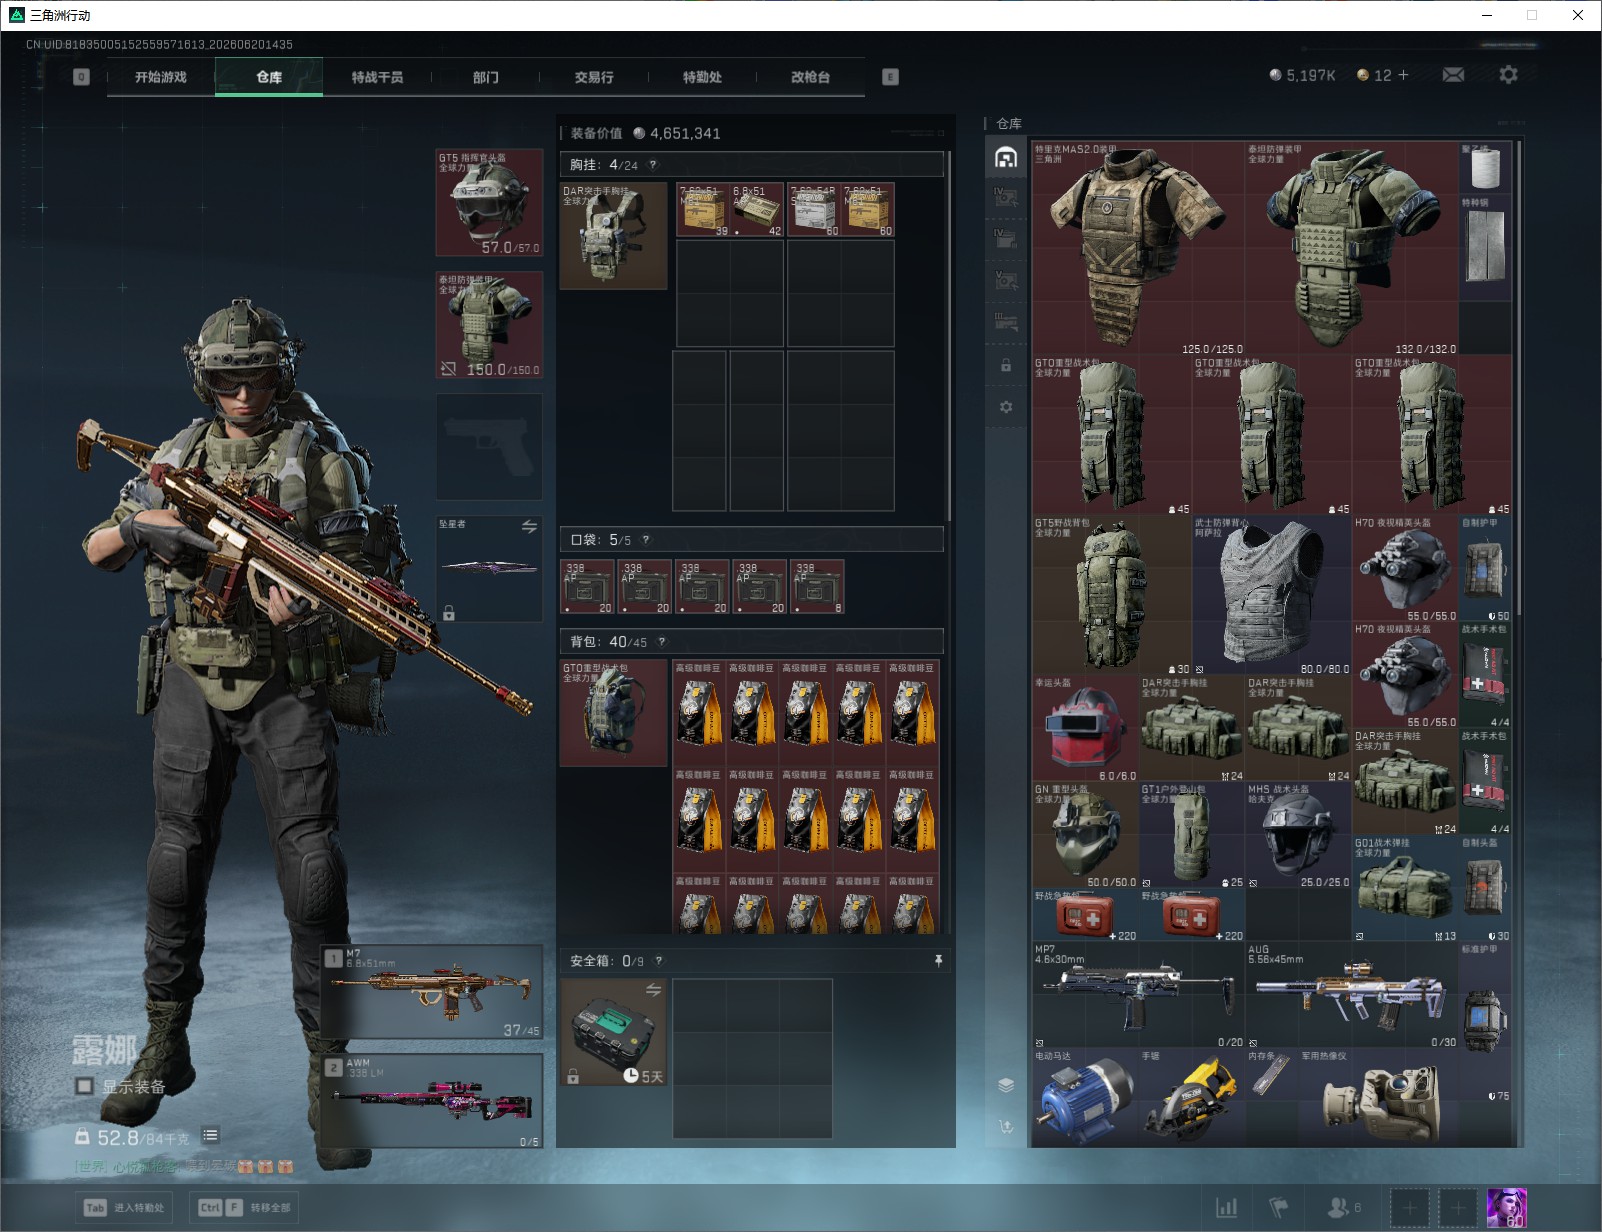Select the AUG rifle in warehouse
1602x1232 pixels.
coord(1352,996)
